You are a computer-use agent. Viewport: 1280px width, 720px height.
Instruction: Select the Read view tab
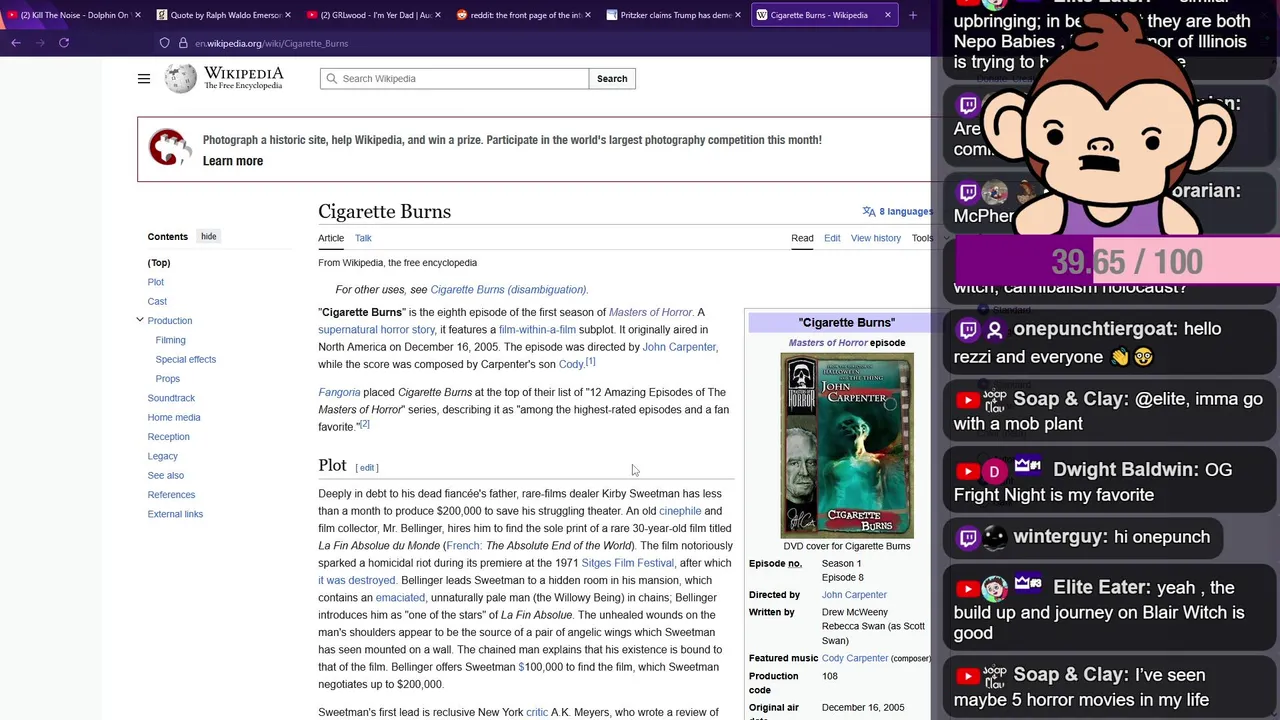(802, 238)
